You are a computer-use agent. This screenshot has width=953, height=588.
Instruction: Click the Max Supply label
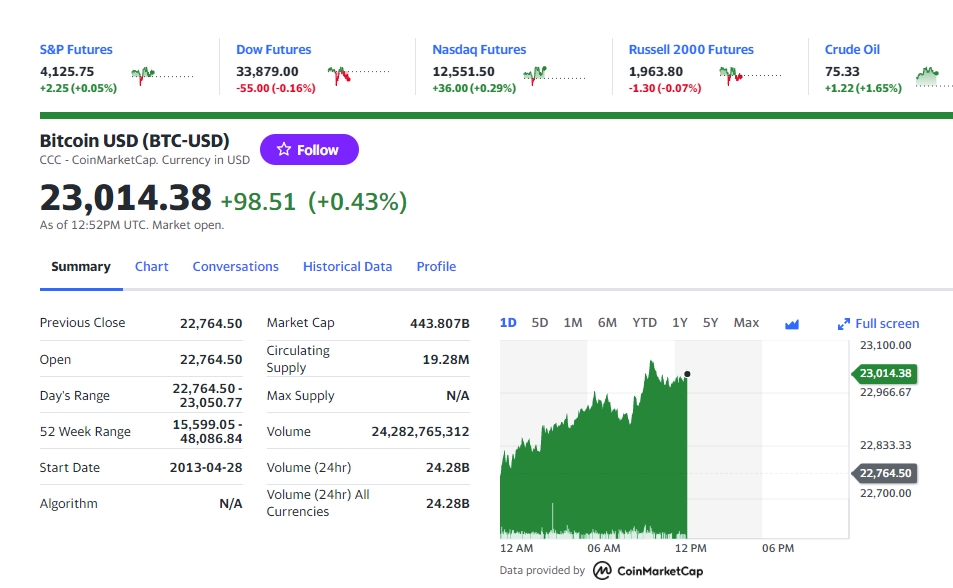click(300, 395)
